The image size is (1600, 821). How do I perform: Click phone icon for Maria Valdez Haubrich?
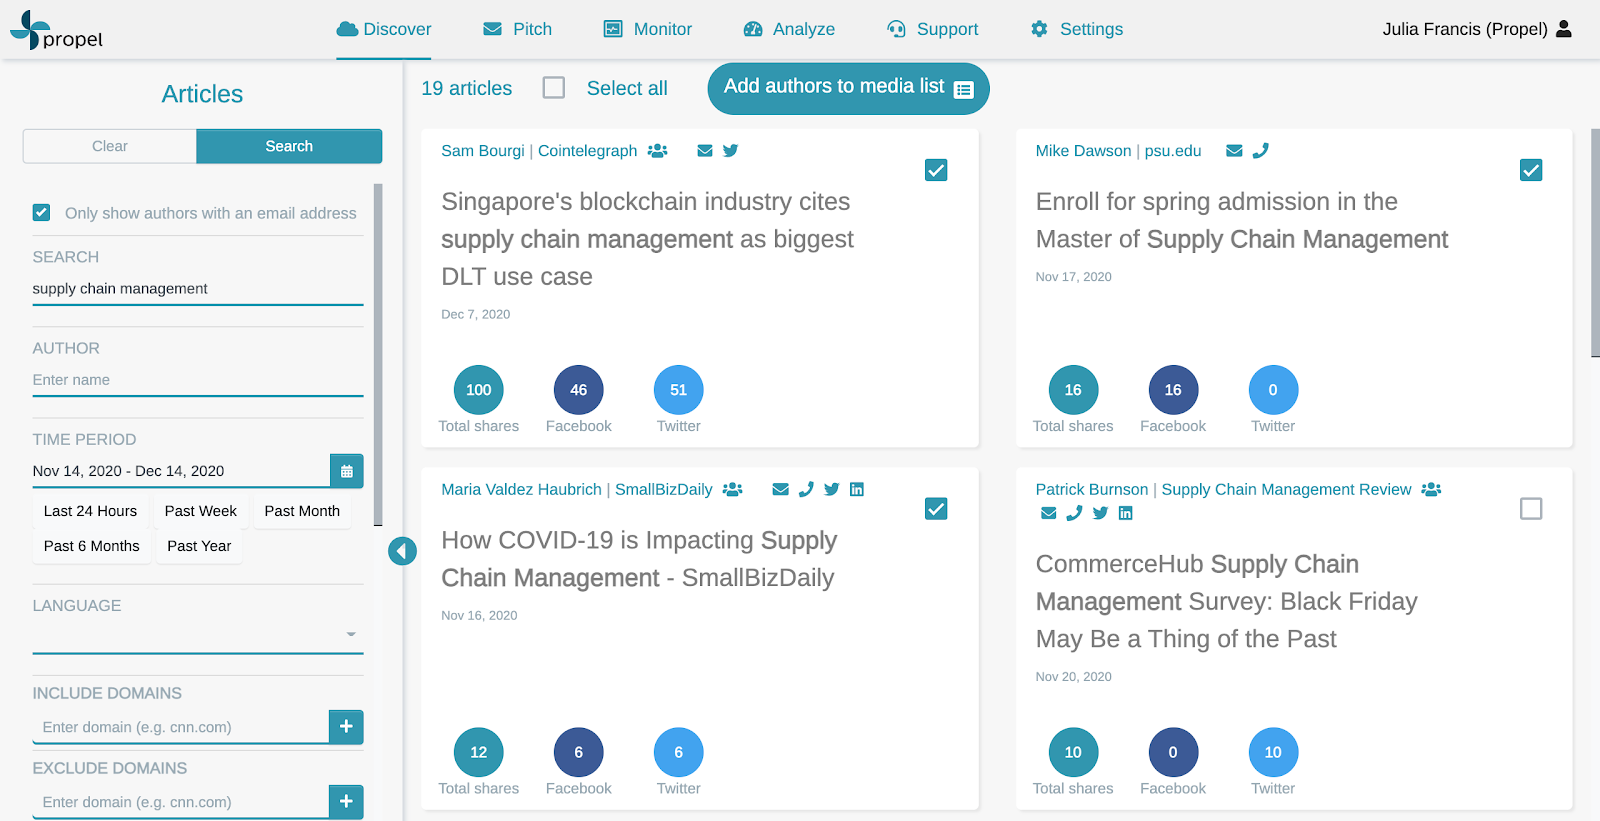coord(806,490)
